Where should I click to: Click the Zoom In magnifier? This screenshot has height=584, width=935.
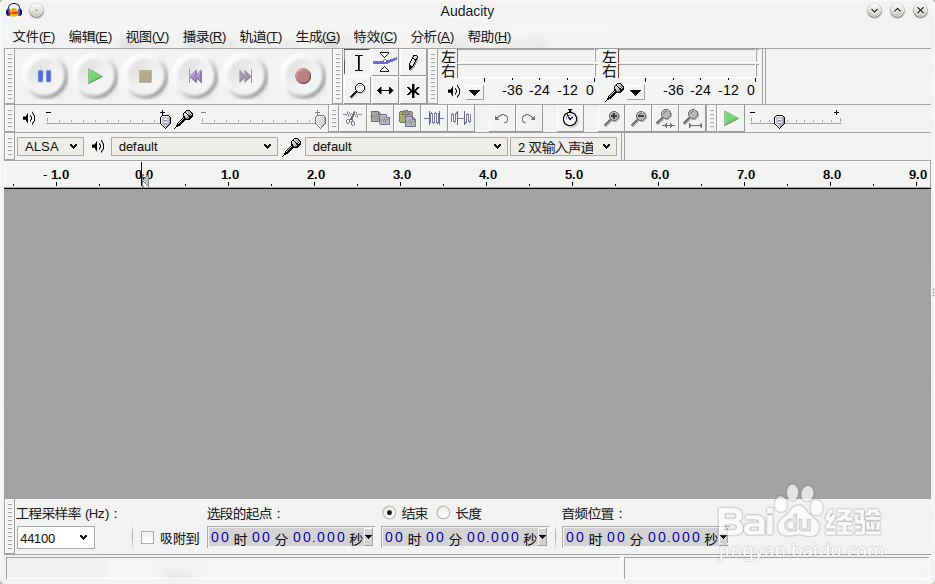611,119
